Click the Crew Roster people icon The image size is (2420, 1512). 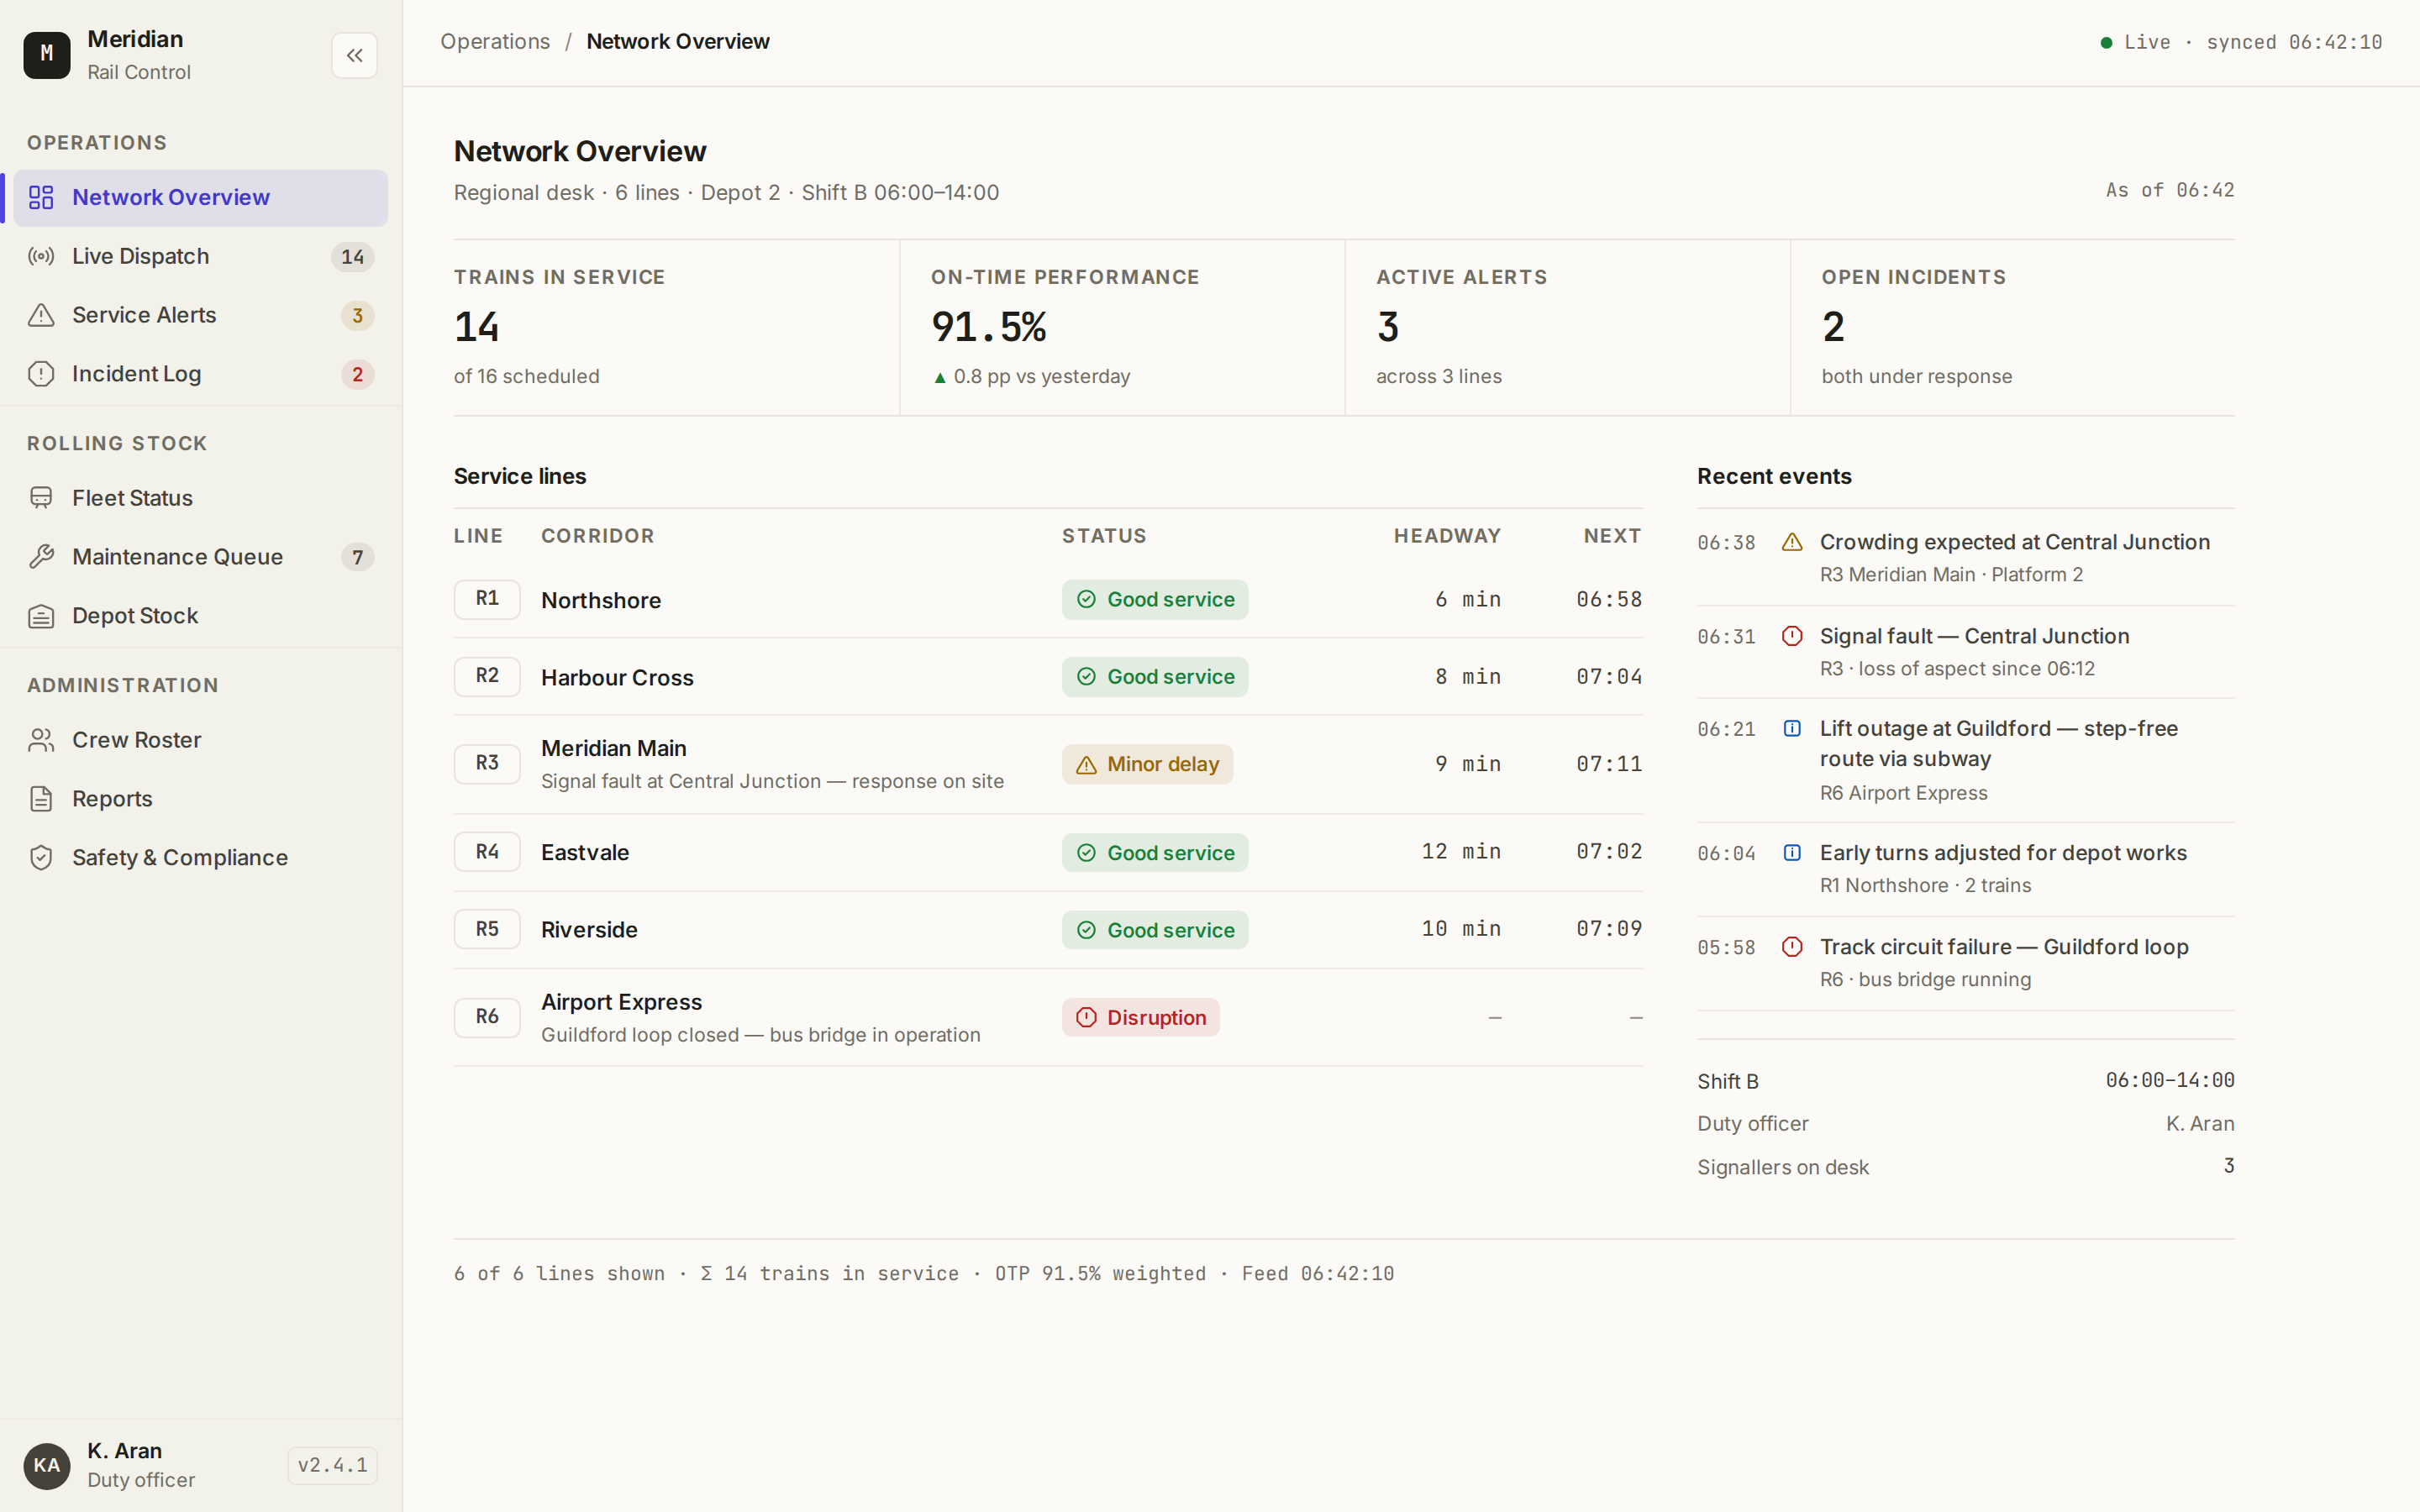coord(41,740)
